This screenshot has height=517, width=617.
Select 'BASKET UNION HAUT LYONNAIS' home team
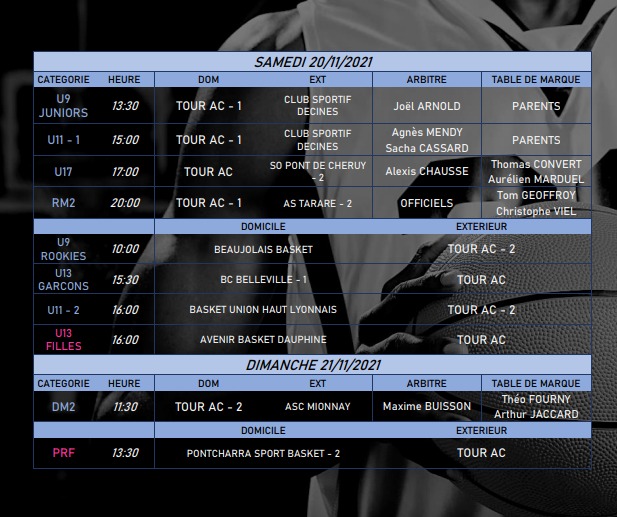pos(263,310)
